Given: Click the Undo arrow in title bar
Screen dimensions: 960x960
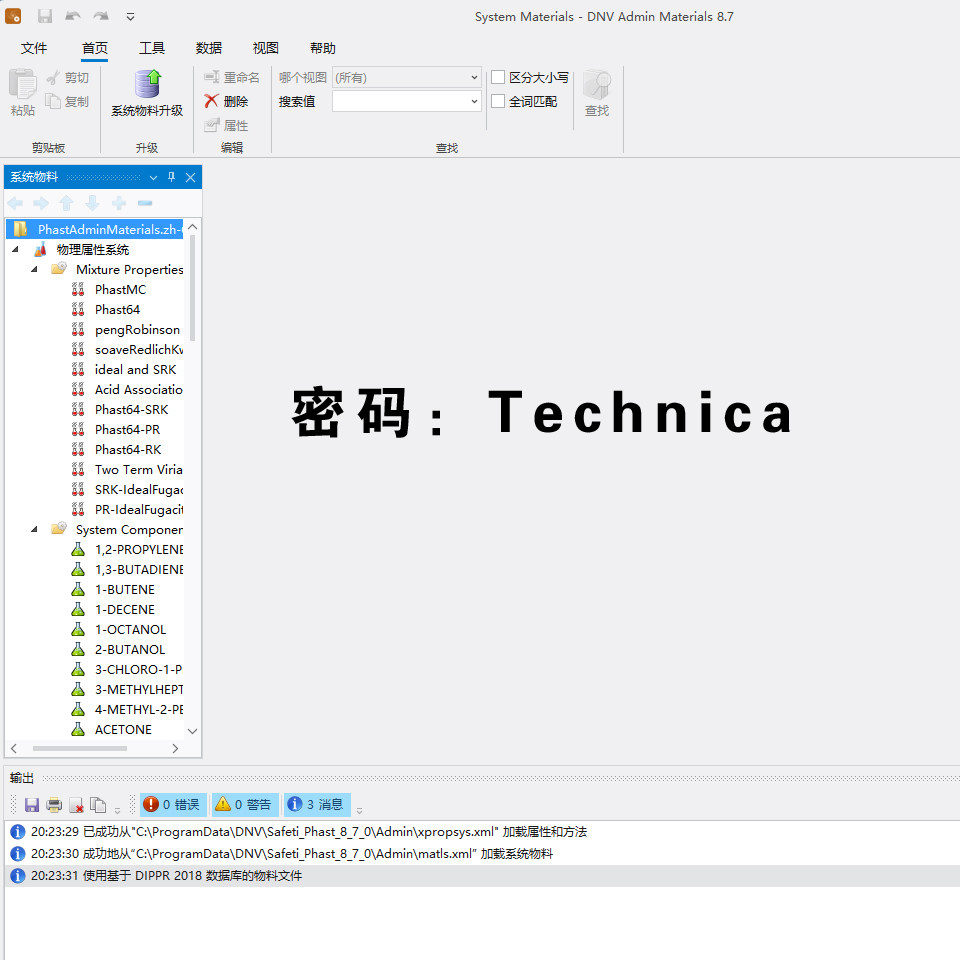Looking at the screenshot, I should (73, 17).
